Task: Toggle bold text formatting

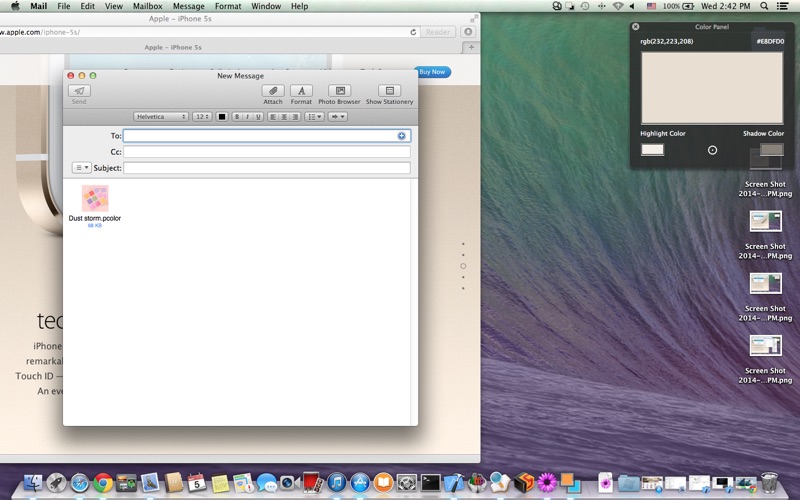Action: pyautogui.click(x=237, y=117)
